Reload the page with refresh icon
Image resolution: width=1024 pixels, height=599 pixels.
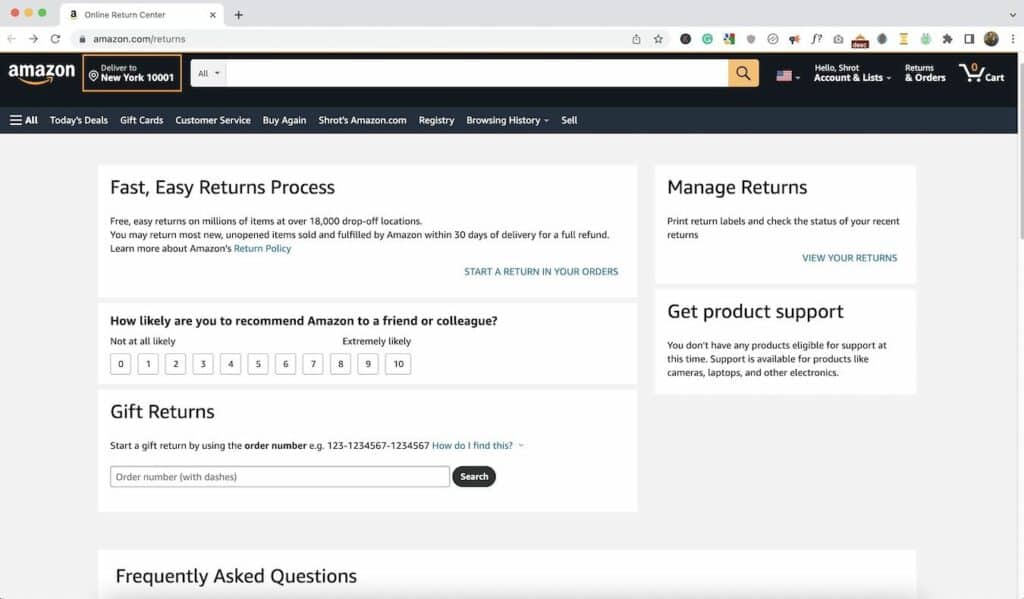pos(56,39)
